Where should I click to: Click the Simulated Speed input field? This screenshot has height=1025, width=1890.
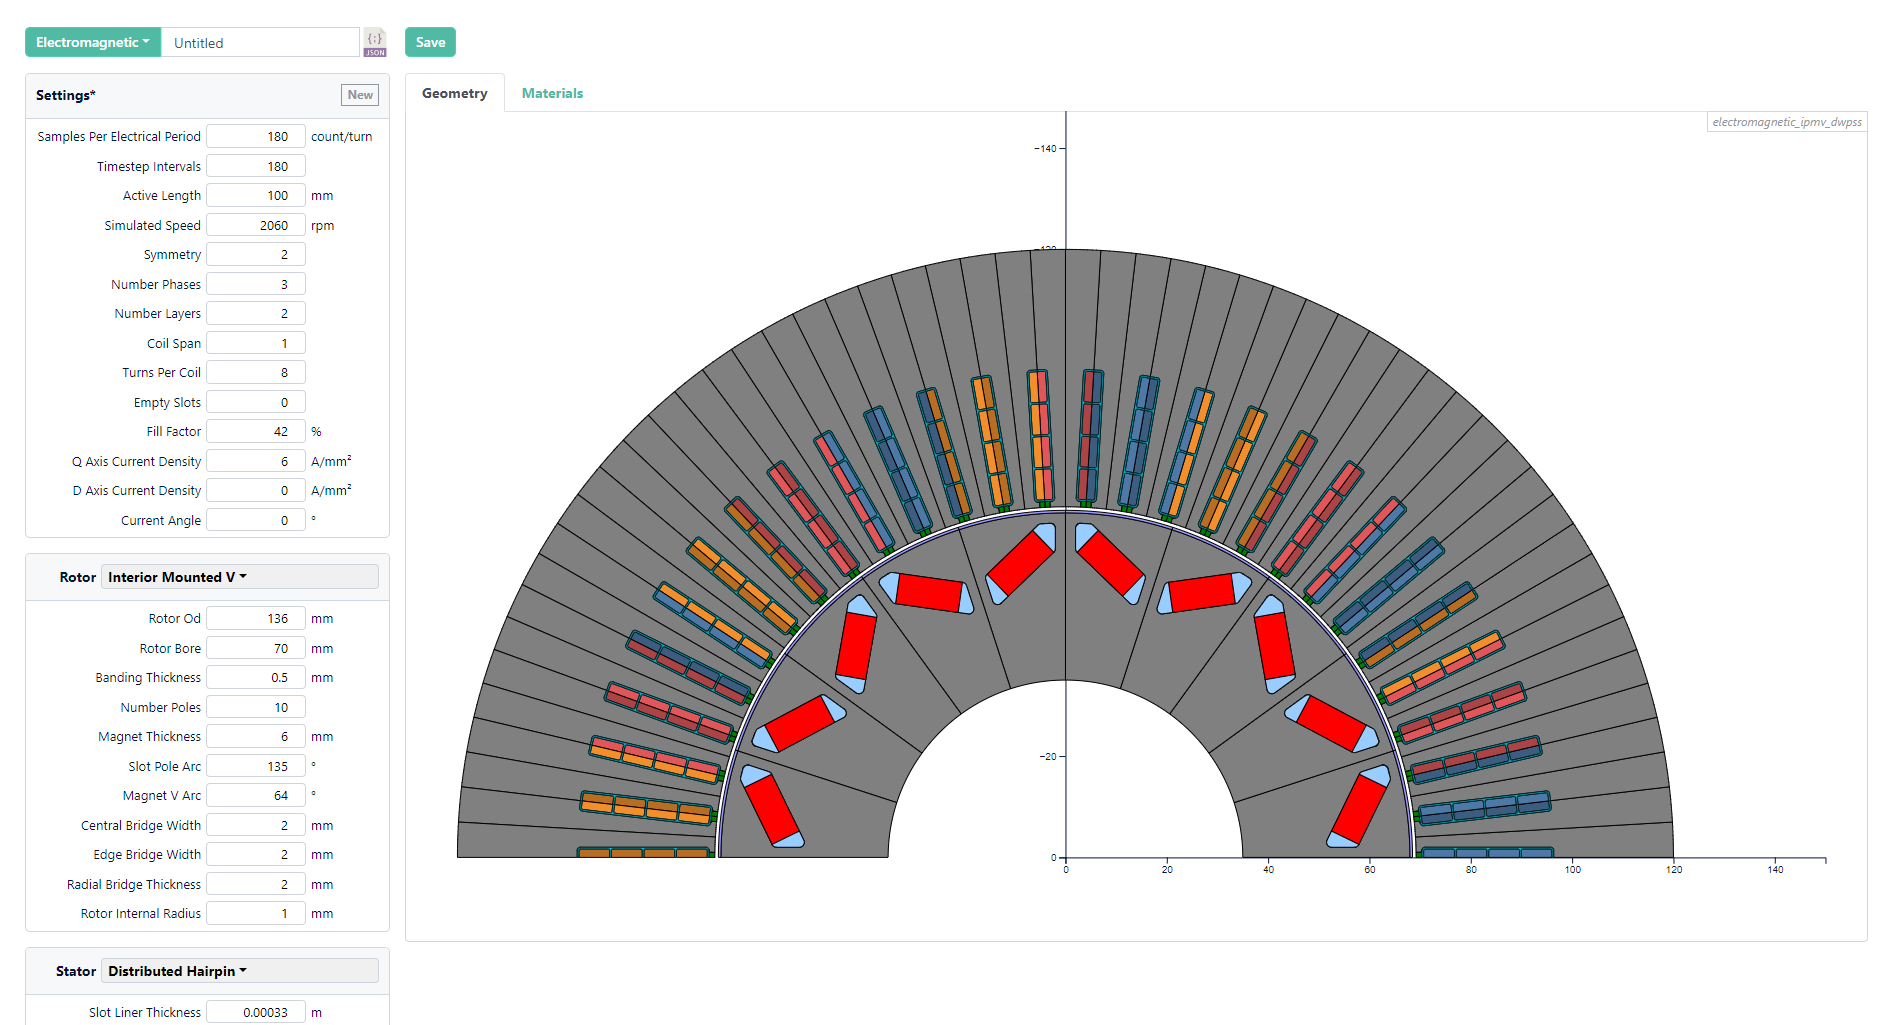pyautogui.click(x=256, y=226)
